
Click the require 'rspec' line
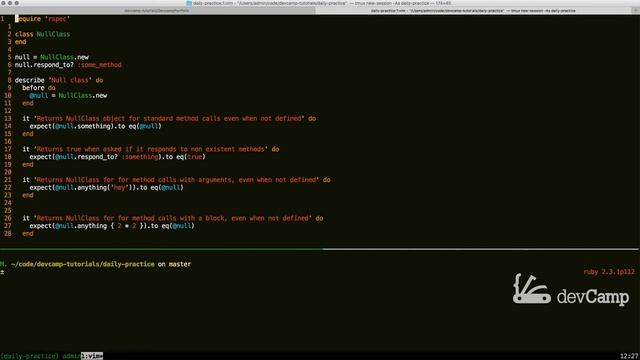tap(42, 19)
